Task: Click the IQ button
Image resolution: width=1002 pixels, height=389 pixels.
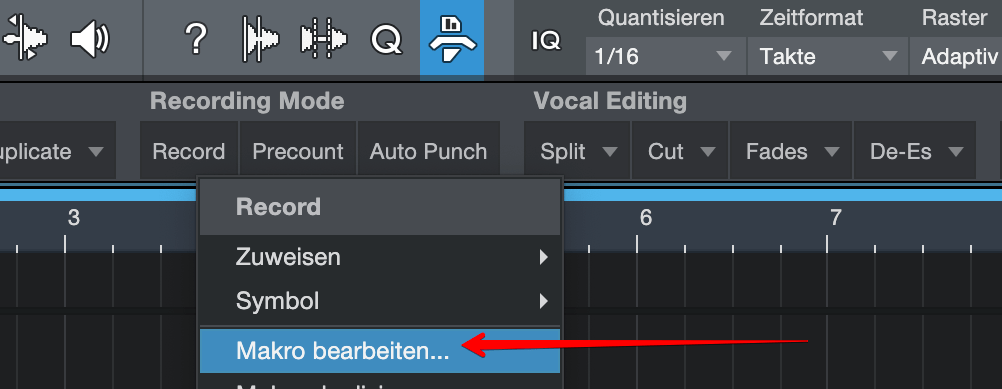Action: pyautogui.click(x=546, y=41)
